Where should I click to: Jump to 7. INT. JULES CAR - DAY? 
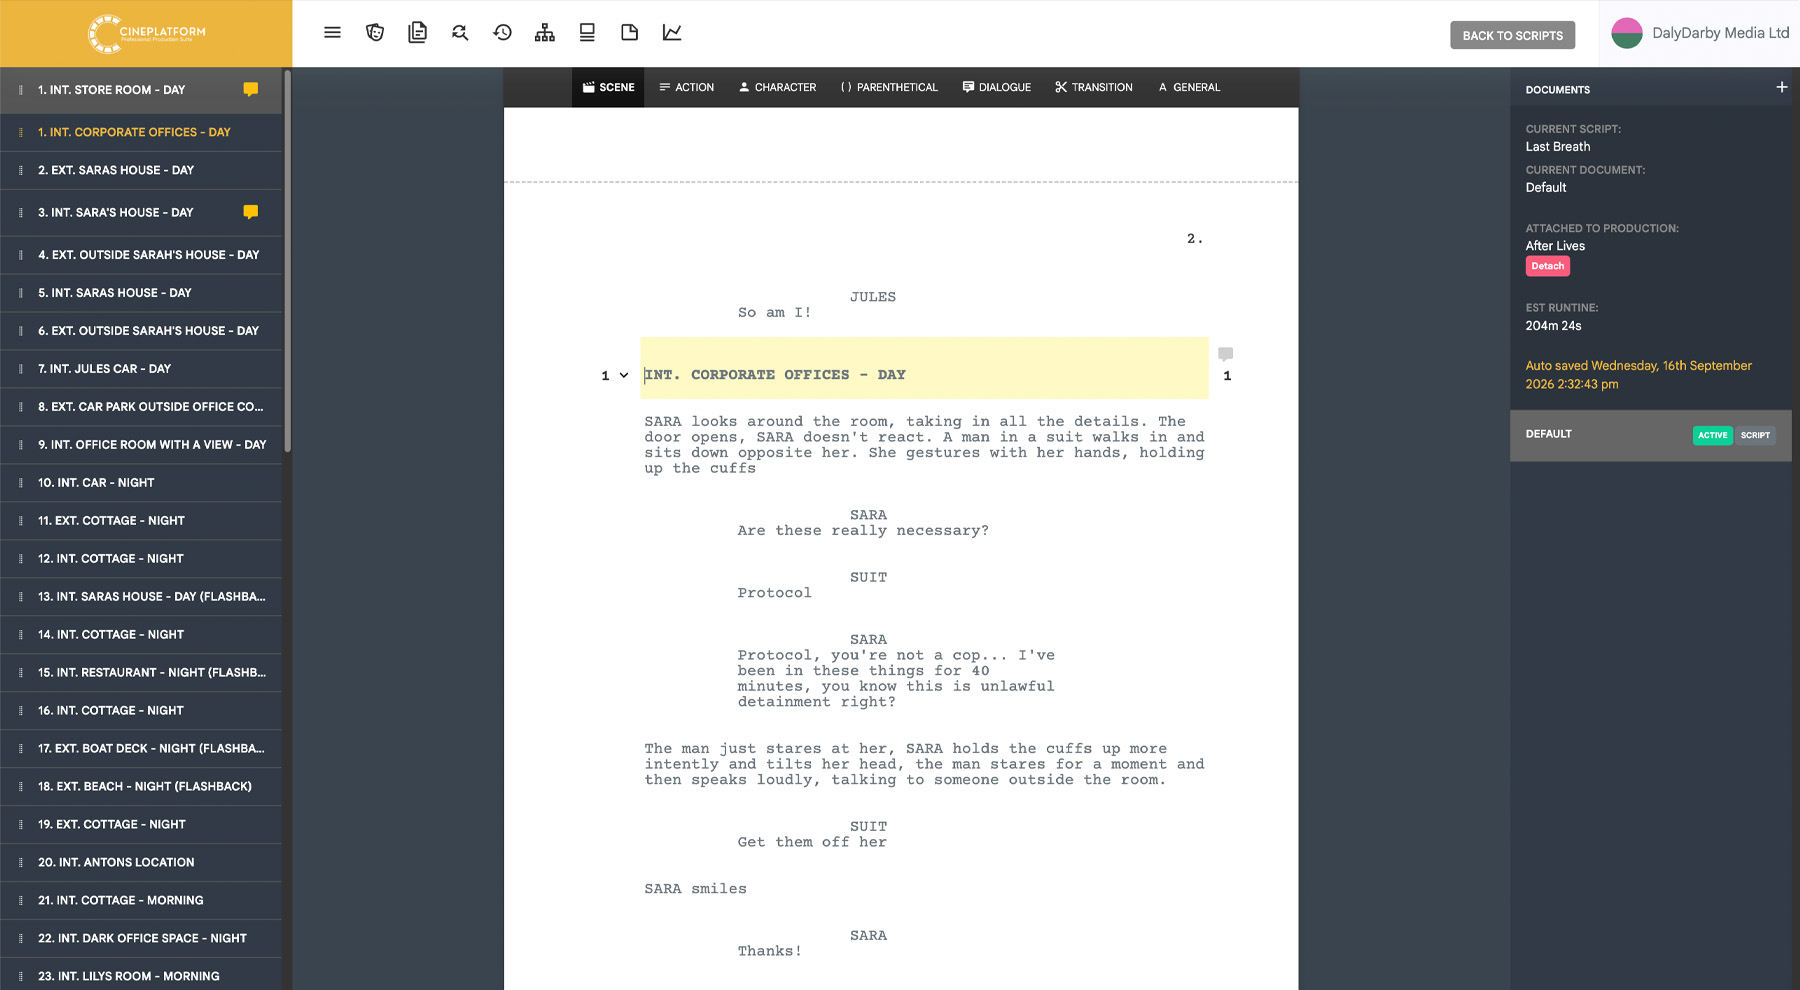[x=141, y=369]
